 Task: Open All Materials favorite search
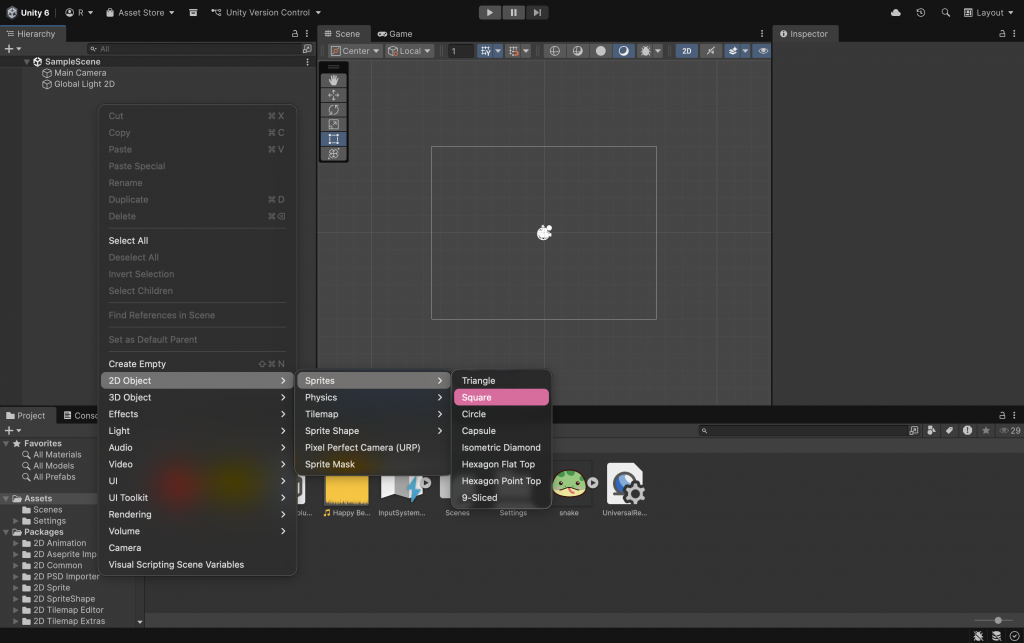click(x=52, y=455)
